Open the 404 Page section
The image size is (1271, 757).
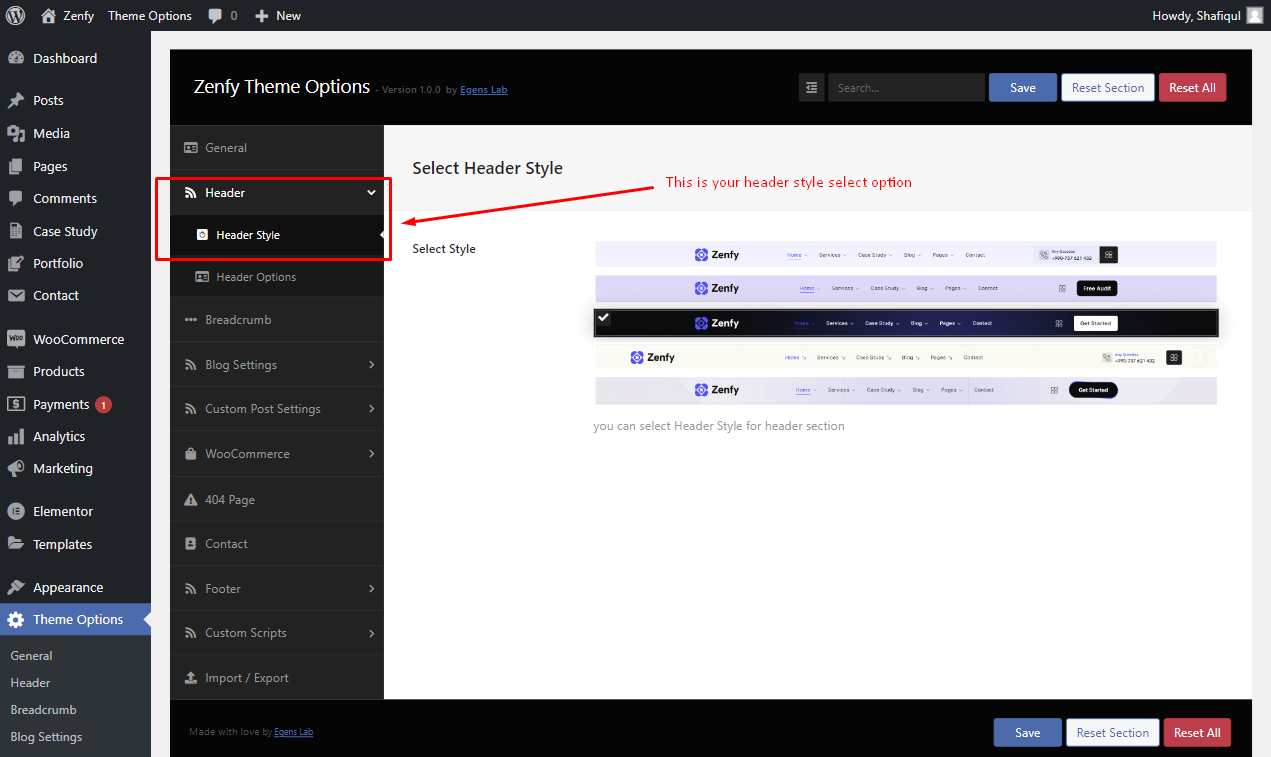click(277, 499)
